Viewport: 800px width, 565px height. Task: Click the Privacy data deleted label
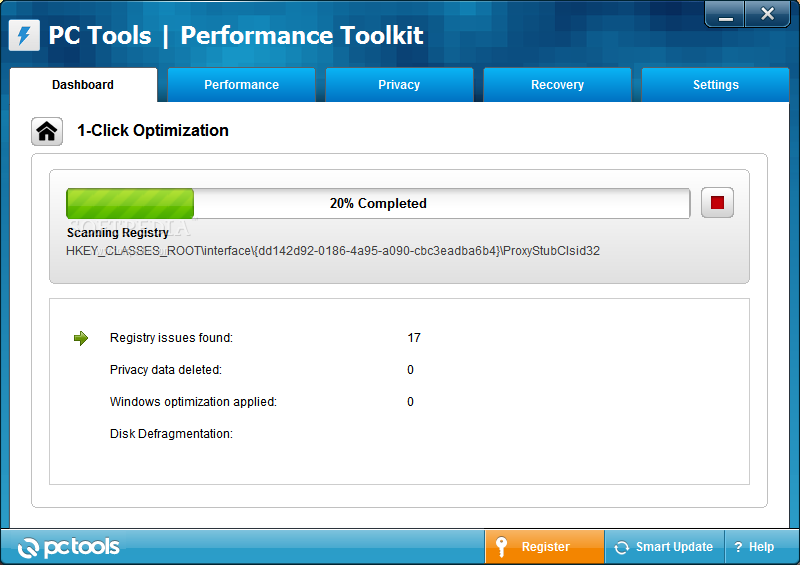tap(166, 370)
